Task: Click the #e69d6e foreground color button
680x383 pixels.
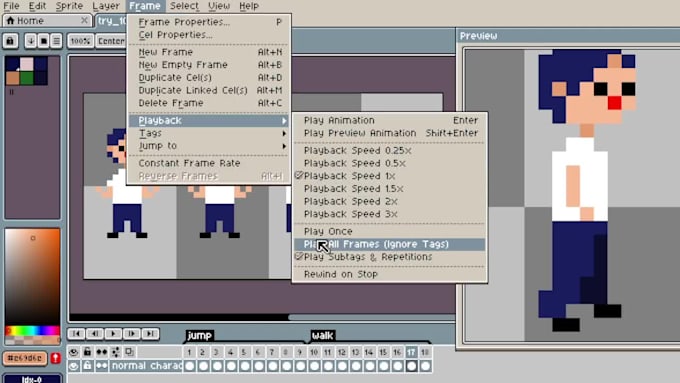Action: pos(25,358)
